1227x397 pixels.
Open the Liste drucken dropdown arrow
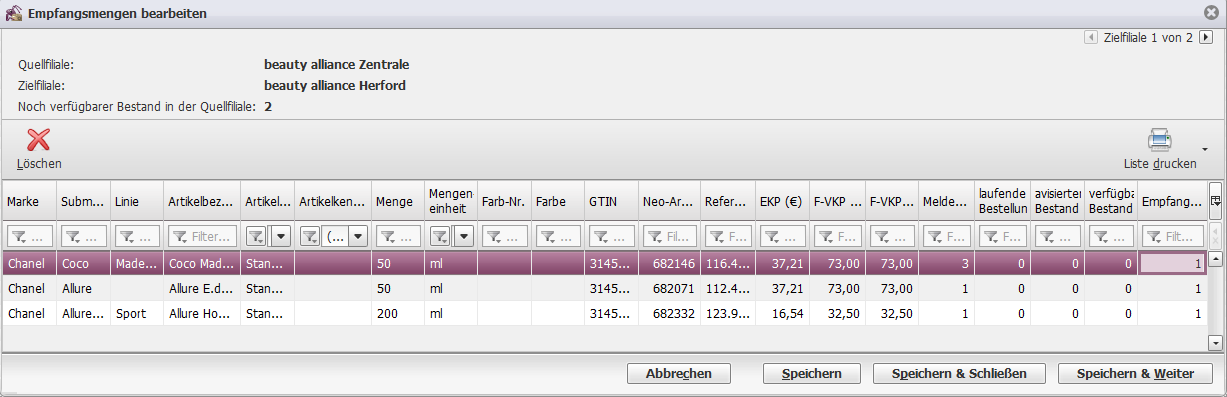pos(1204,149)
